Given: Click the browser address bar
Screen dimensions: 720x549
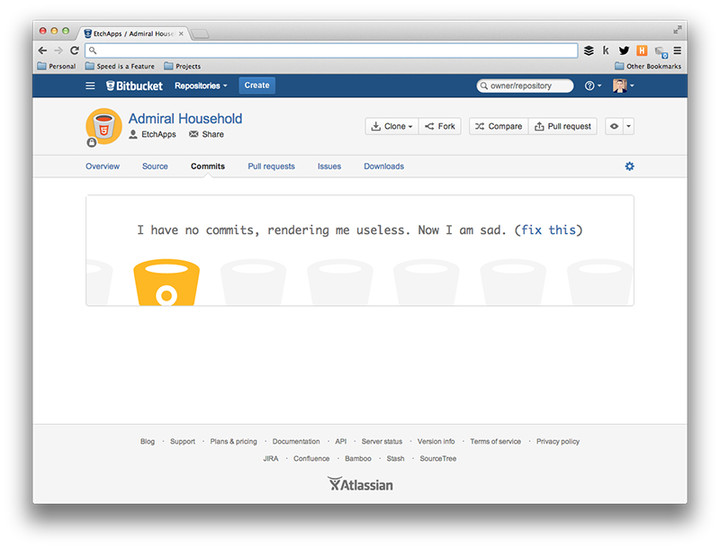Looking at the screenshot, I should tap(331, 50).
